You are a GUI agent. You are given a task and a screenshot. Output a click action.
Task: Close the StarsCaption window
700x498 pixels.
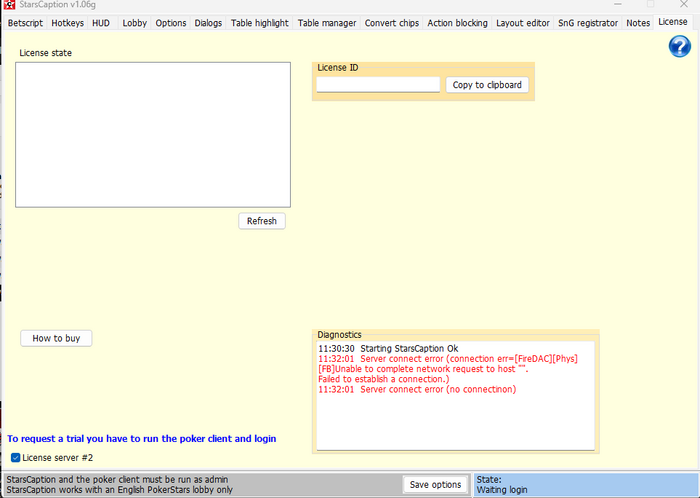tap(683, 4)
